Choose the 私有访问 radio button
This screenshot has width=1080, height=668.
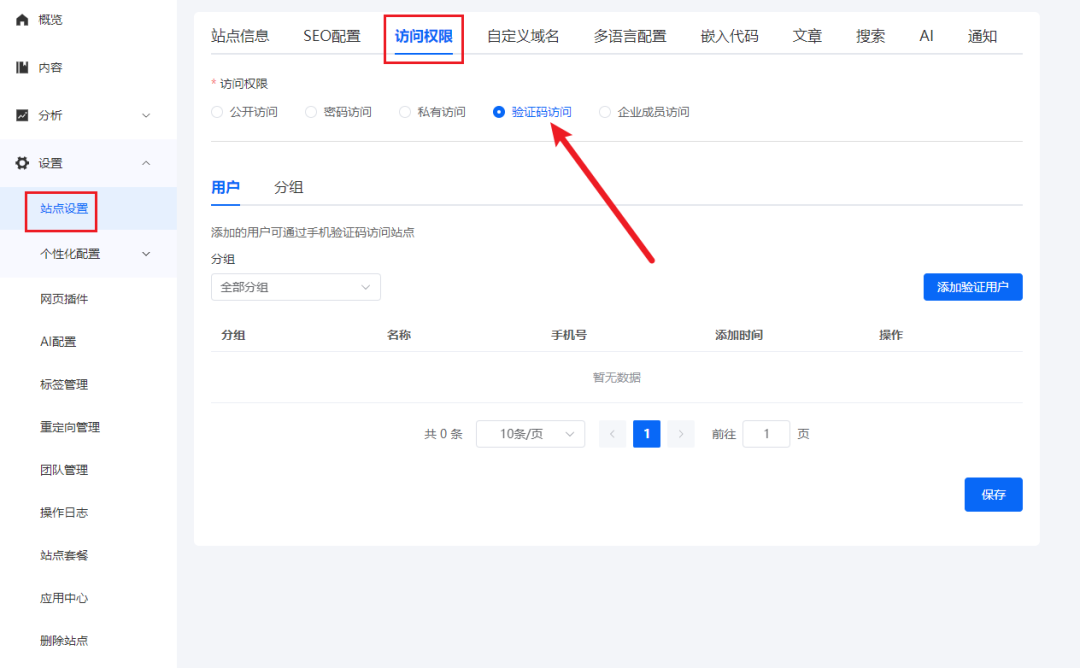click(x=404, y=111)
